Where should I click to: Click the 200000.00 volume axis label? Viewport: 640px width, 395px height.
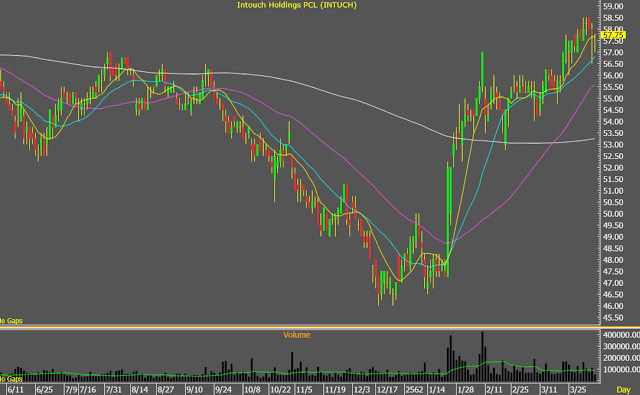(621, 358)
